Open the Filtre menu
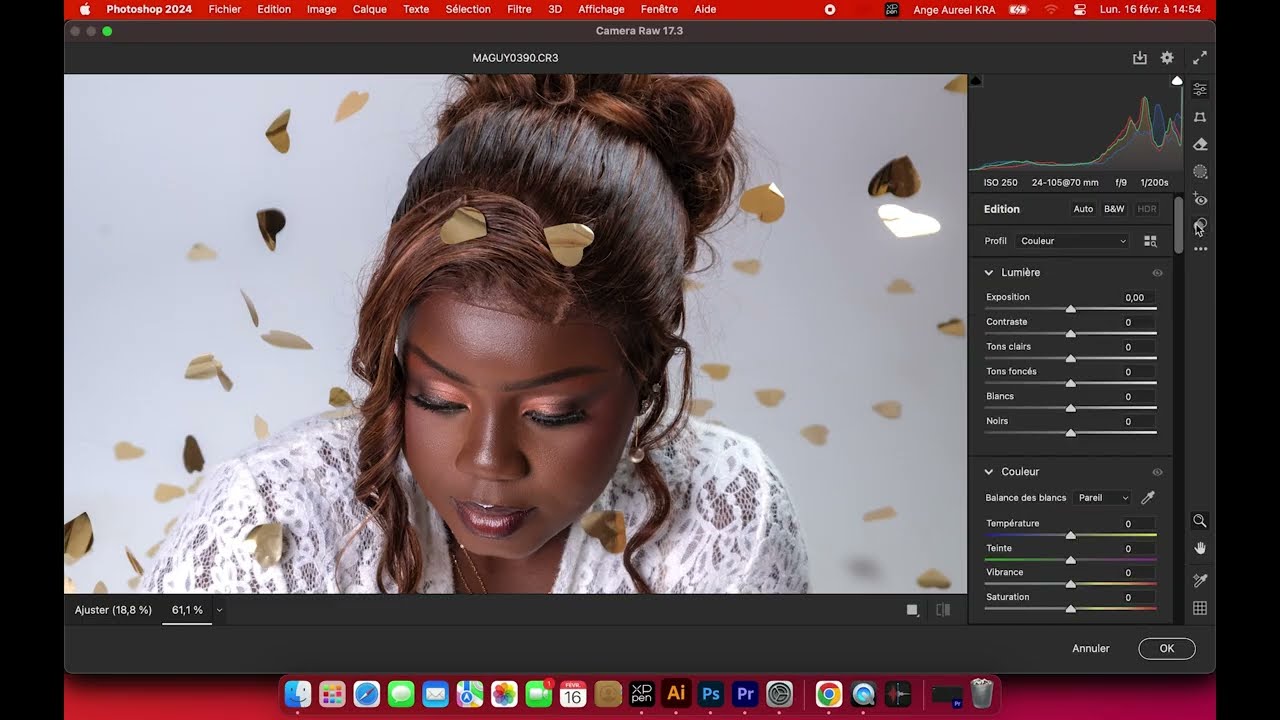Image resolution: width=1280 pixels, height=720 pixels. [x=519, y=9]
